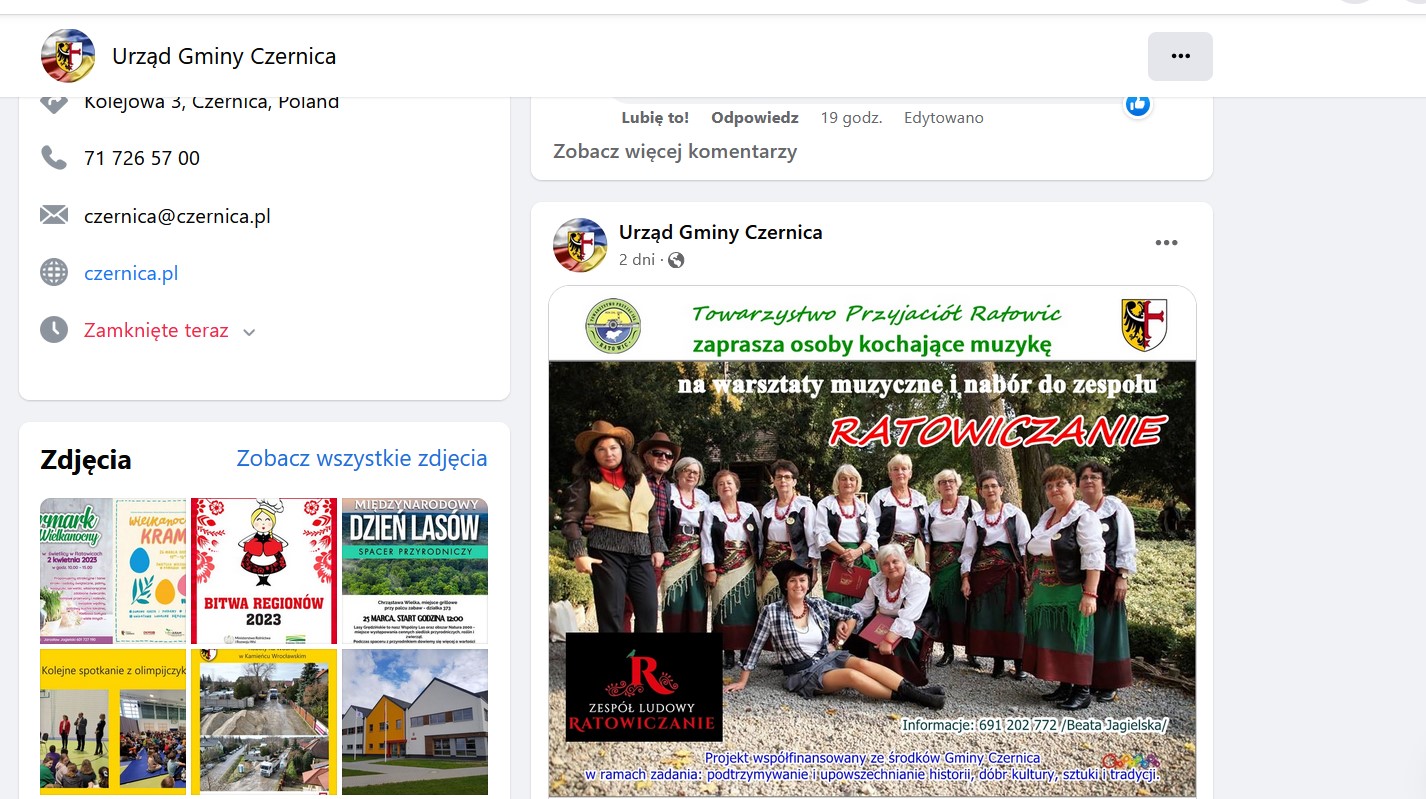Click the public globe icon next to 2 dni
The height and width of the screenshot is (799, 1426).
(676, 260)
